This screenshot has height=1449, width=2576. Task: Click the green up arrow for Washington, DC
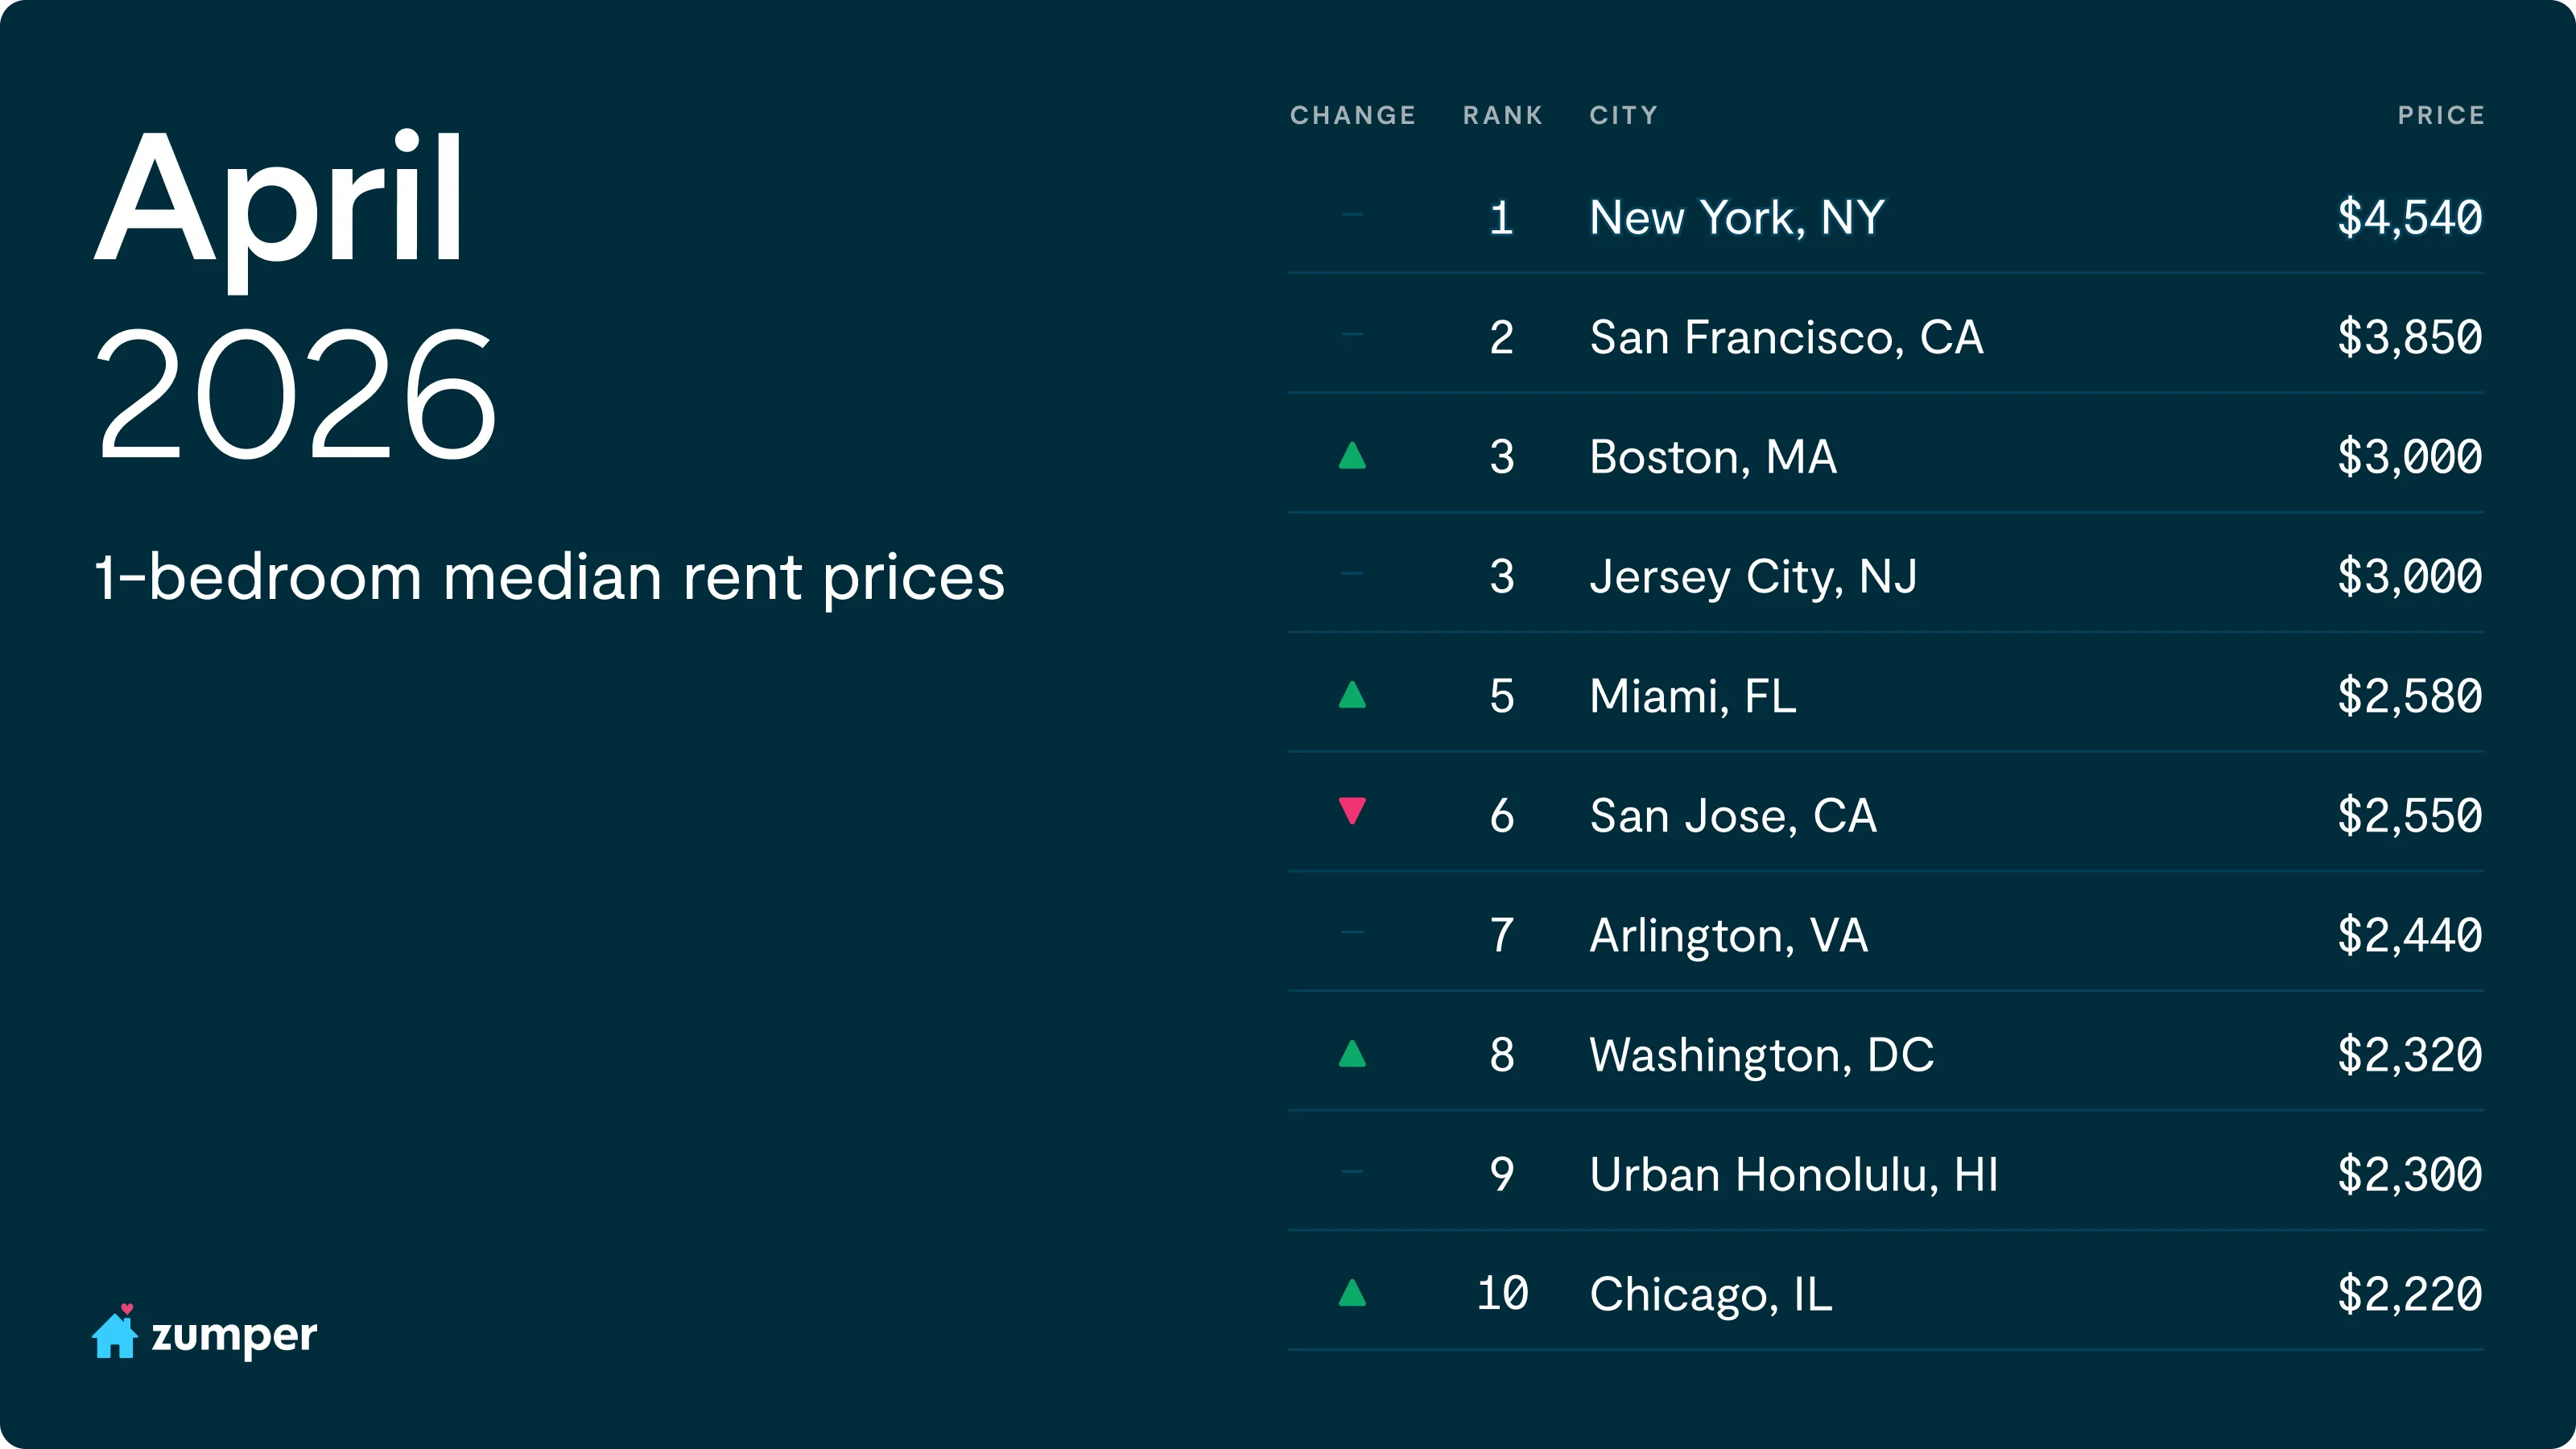[1352, 1054]
